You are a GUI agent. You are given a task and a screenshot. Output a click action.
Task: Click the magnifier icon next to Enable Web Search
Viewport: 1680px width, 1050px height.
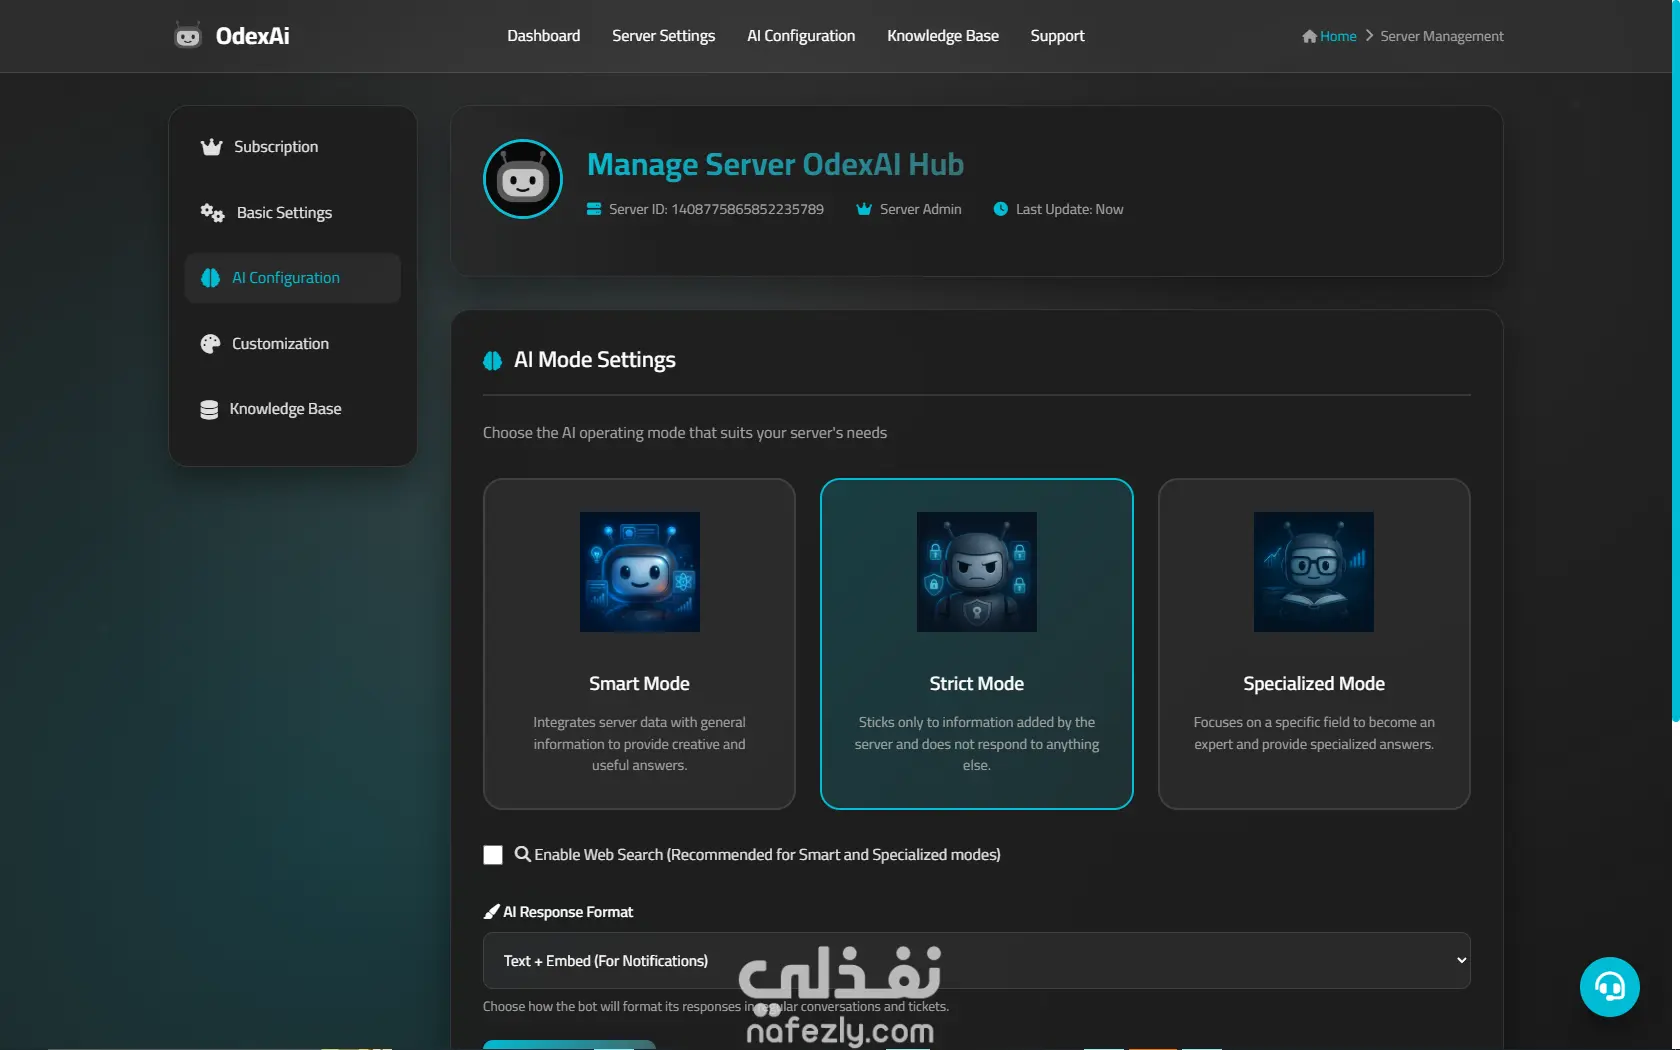pos(522,854)
